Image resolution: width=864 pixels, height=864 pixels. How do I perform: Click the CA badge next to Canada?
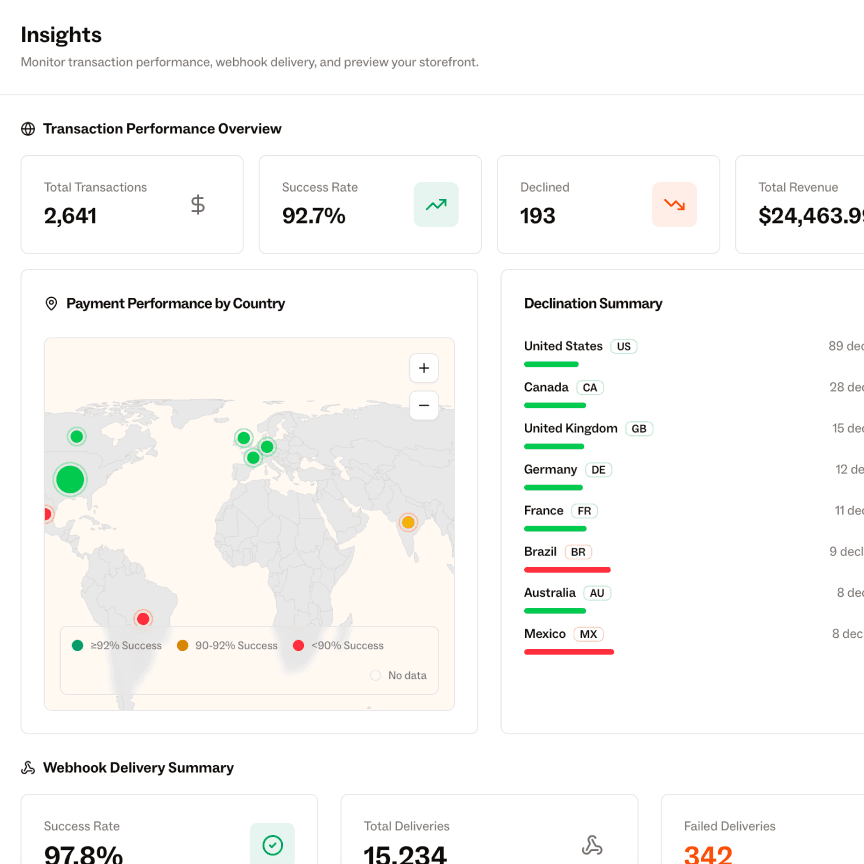[x=589, y=387]
